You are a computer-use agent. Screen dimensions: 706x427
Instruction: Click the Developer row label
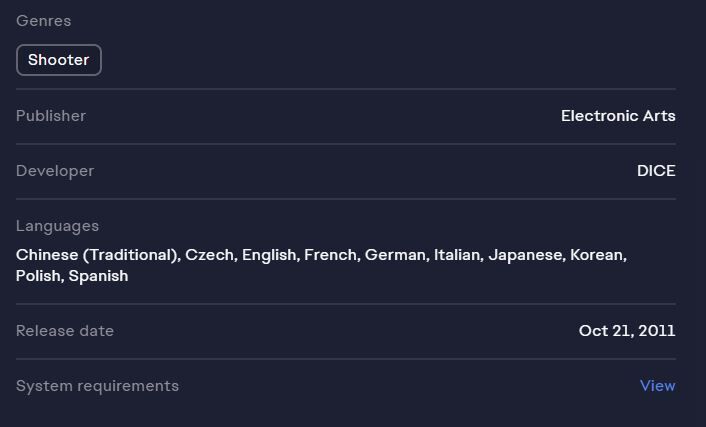point(55,171)
